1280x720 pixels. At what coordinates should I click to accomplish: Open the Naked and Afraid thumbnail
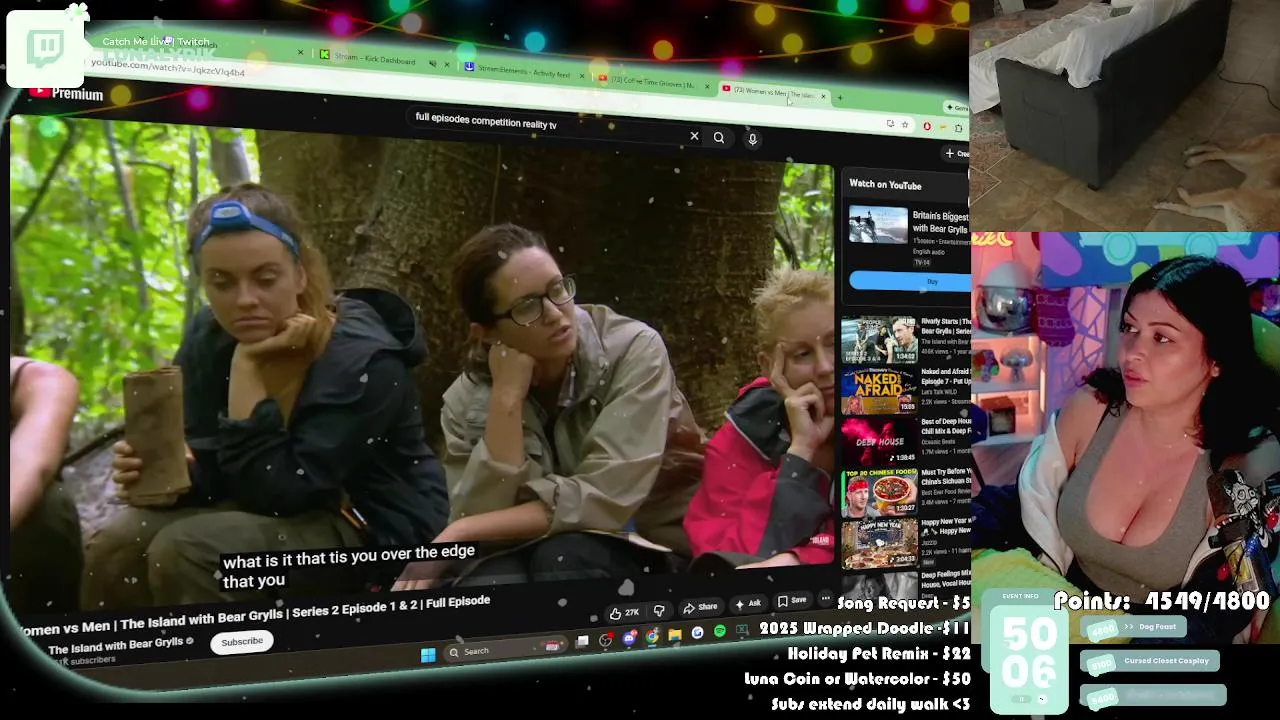[878, 390]
